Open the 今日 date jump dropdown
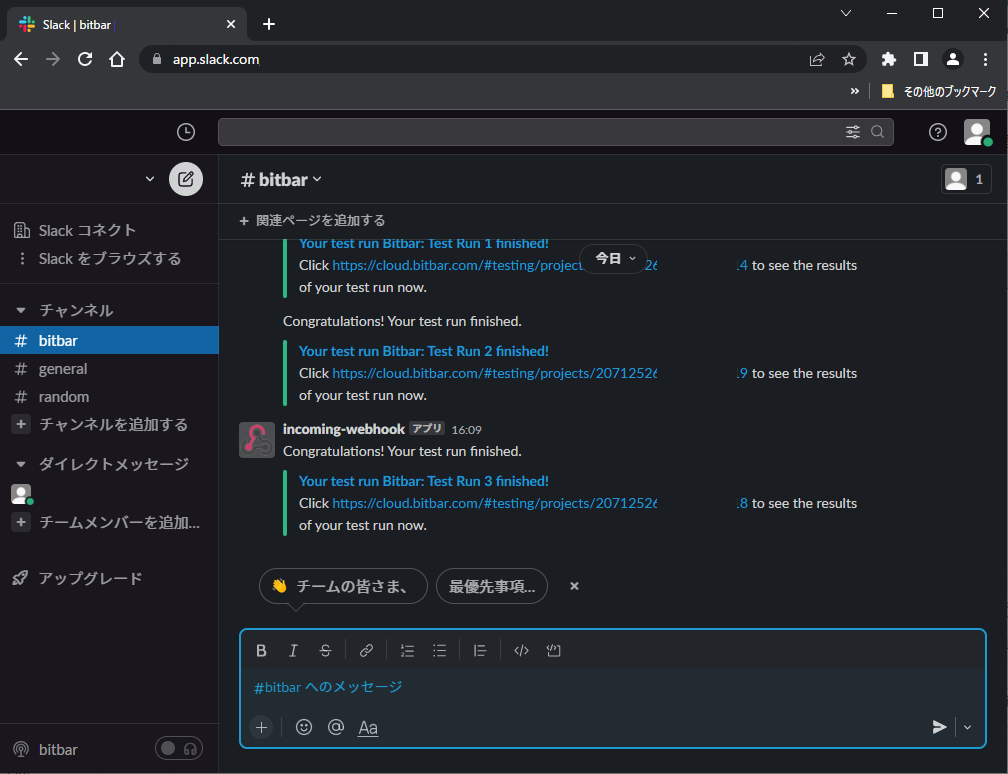This screenshot has height=774, width=1008. point(614,258)
